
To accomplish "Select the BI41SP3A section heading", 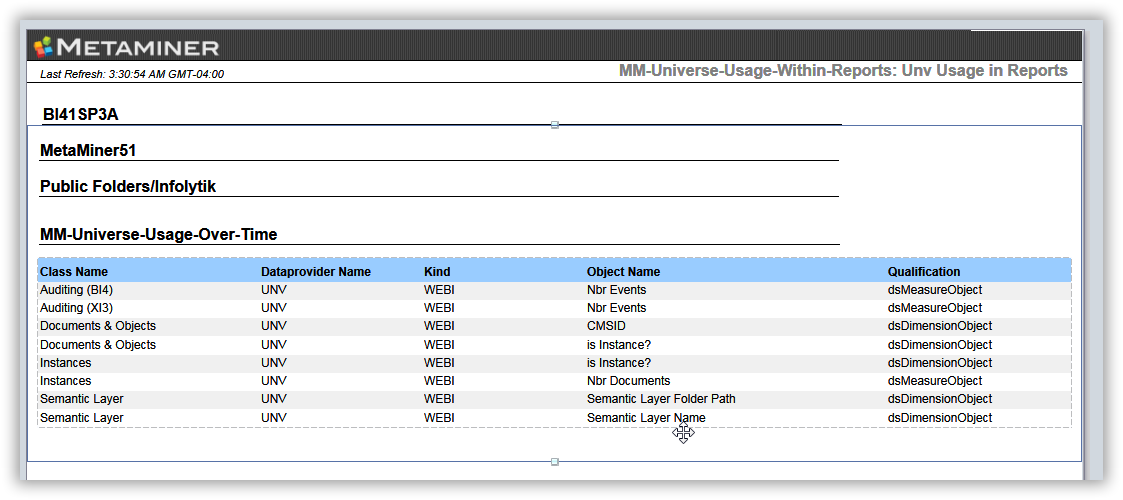I will tap(80, 115).
